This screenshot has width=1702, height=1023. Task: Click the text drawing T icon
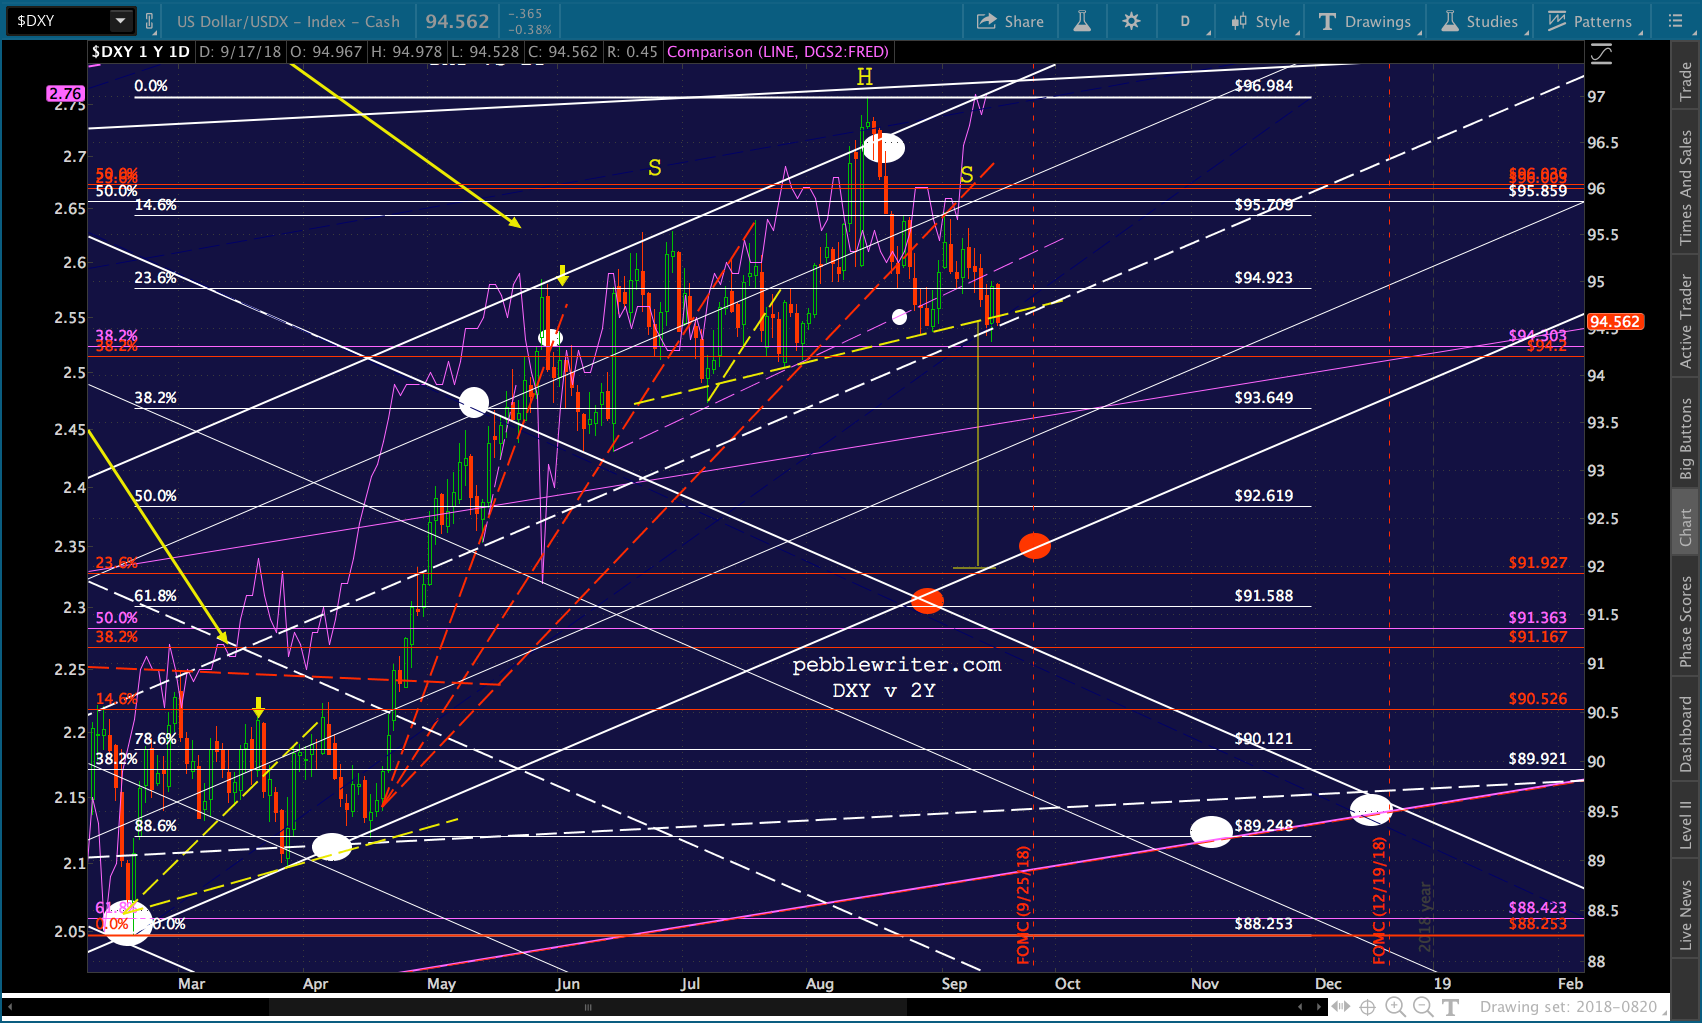[x=1450, y=1007]
